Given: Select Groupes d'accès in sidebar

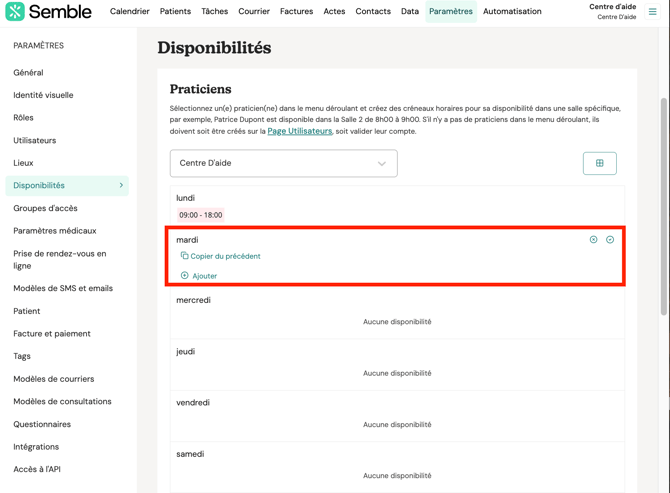Looking at the screenshot, I should 45,208.
